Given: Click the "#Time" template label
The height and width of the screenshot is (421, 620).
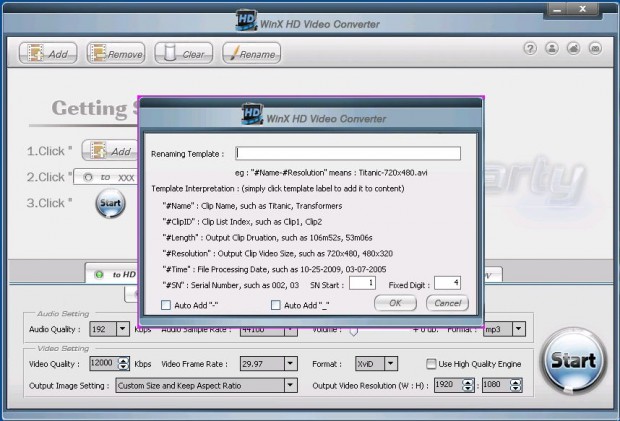Looking at the screenshot, I should [177, 269].
